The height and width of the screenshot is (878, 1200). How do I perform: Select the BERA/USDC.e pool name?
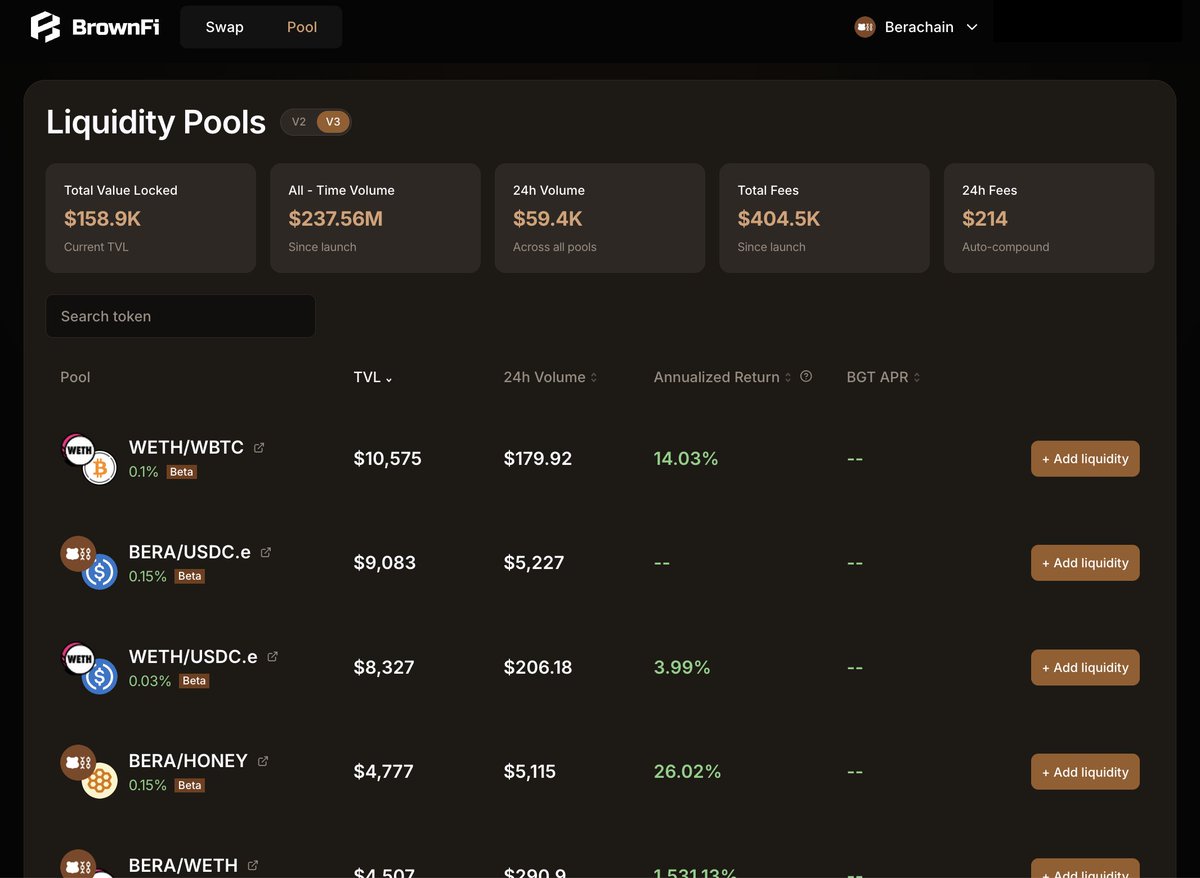(x=190, y=552)
